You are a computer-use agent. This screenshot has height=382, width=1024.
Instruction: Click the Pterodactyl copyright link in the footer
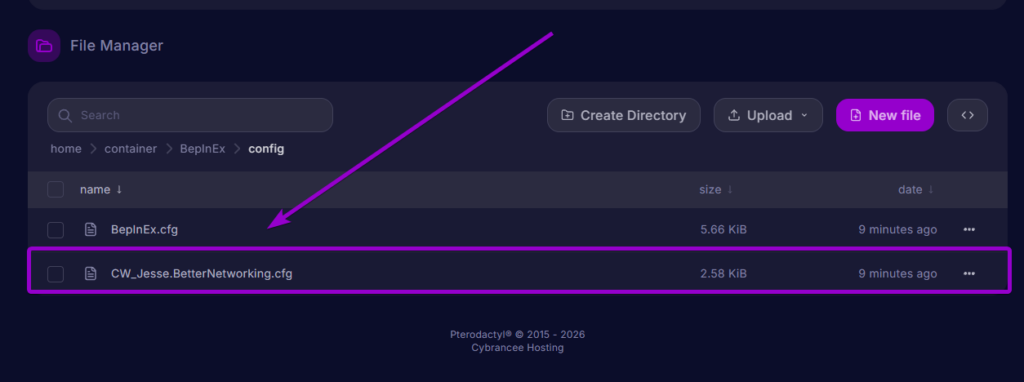pos(517,334)
